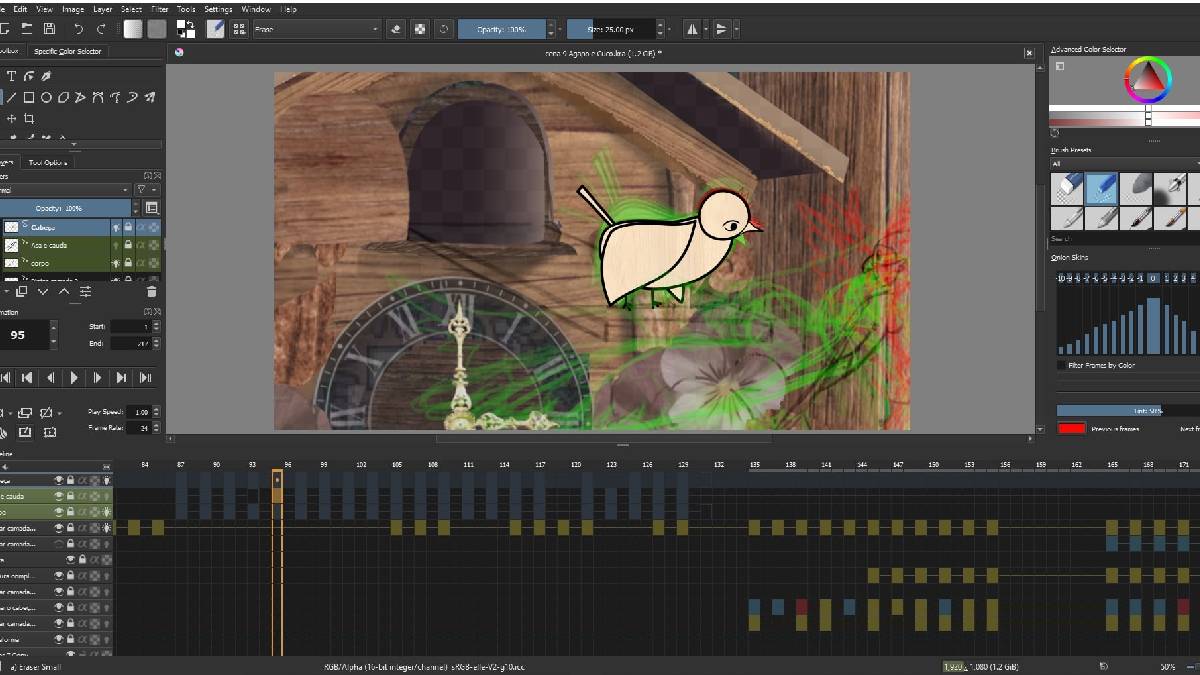Enable horizontal mirror tool icon

coord(691,29)
